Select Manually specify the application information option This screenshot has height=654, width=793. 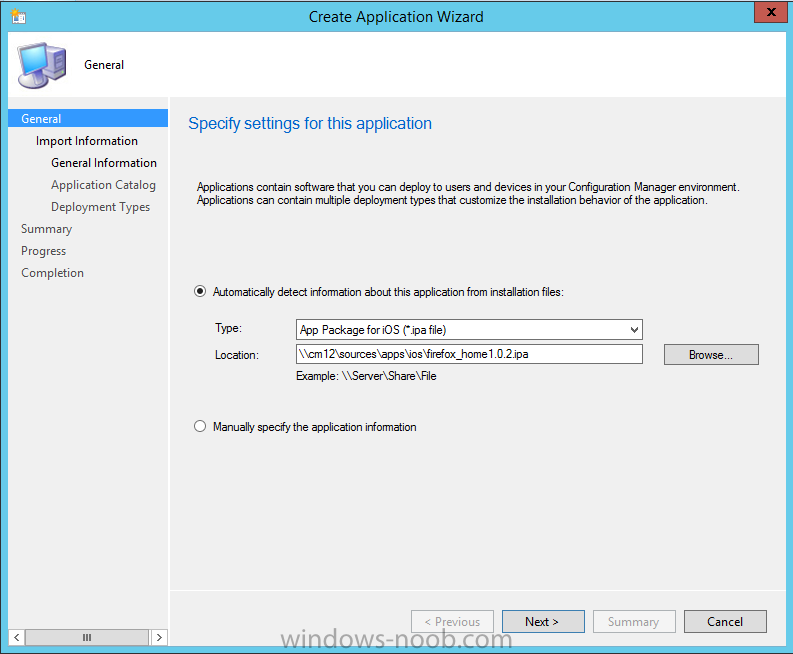coord(200,426)
